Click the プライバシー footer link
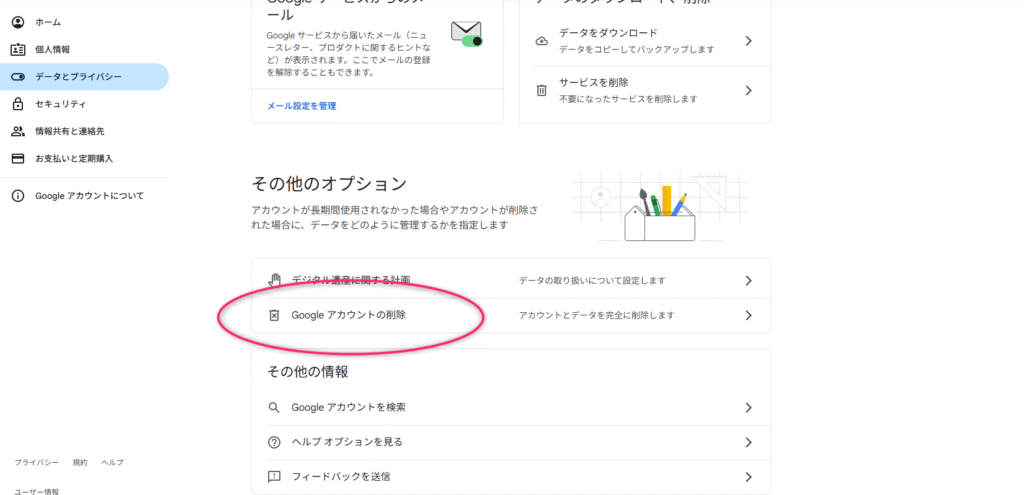The height and width of the screenshot is (495, 1024). pyautogui.click(x=37, y=462)
